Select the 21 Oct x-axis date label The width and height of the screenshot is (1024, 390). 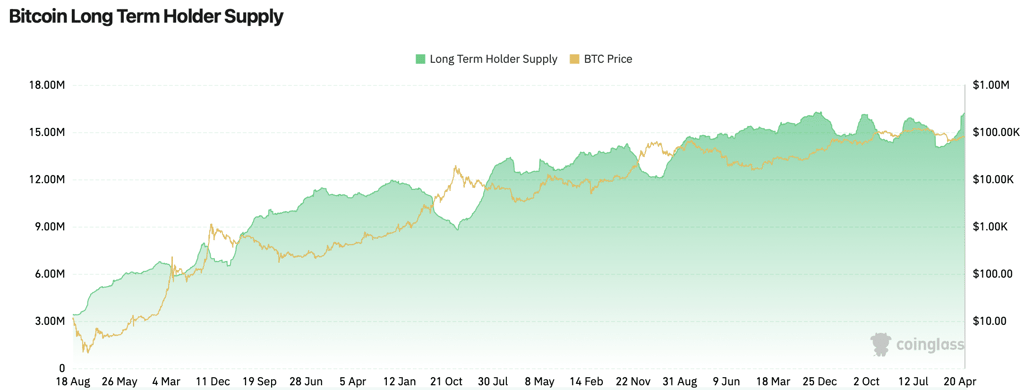[445, 380]
